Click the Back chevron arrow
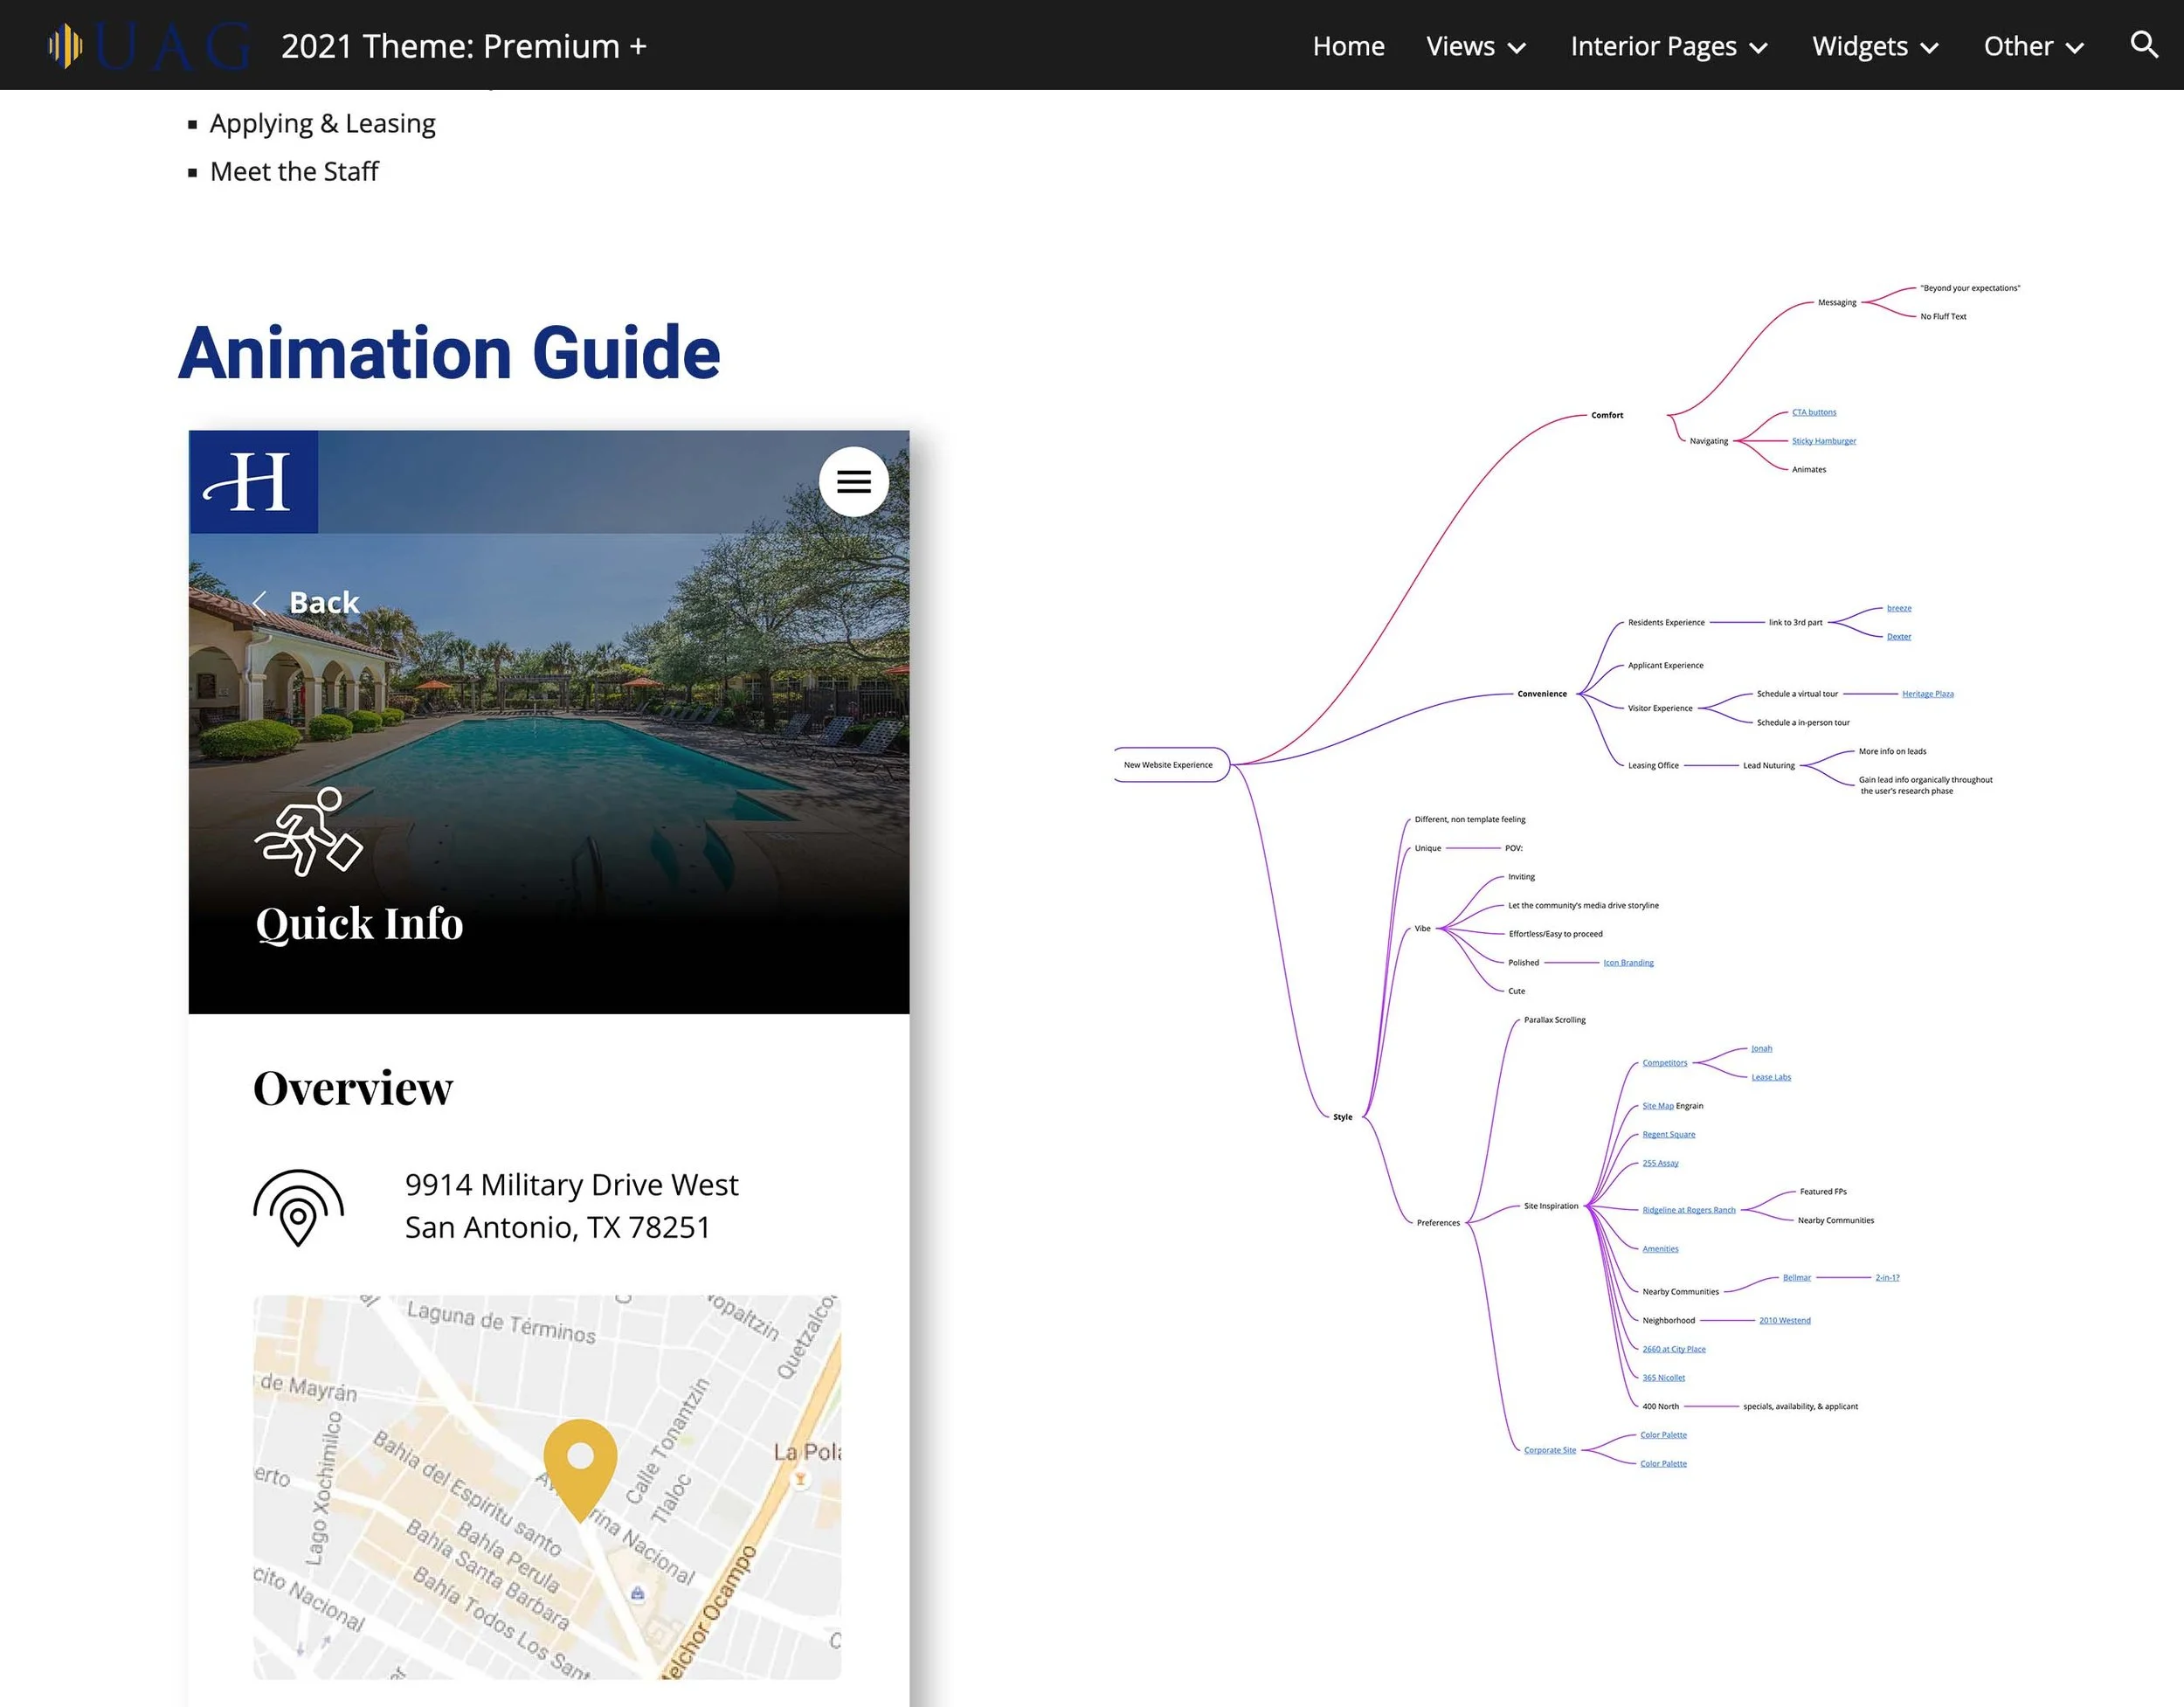 (x=260, y=602)
